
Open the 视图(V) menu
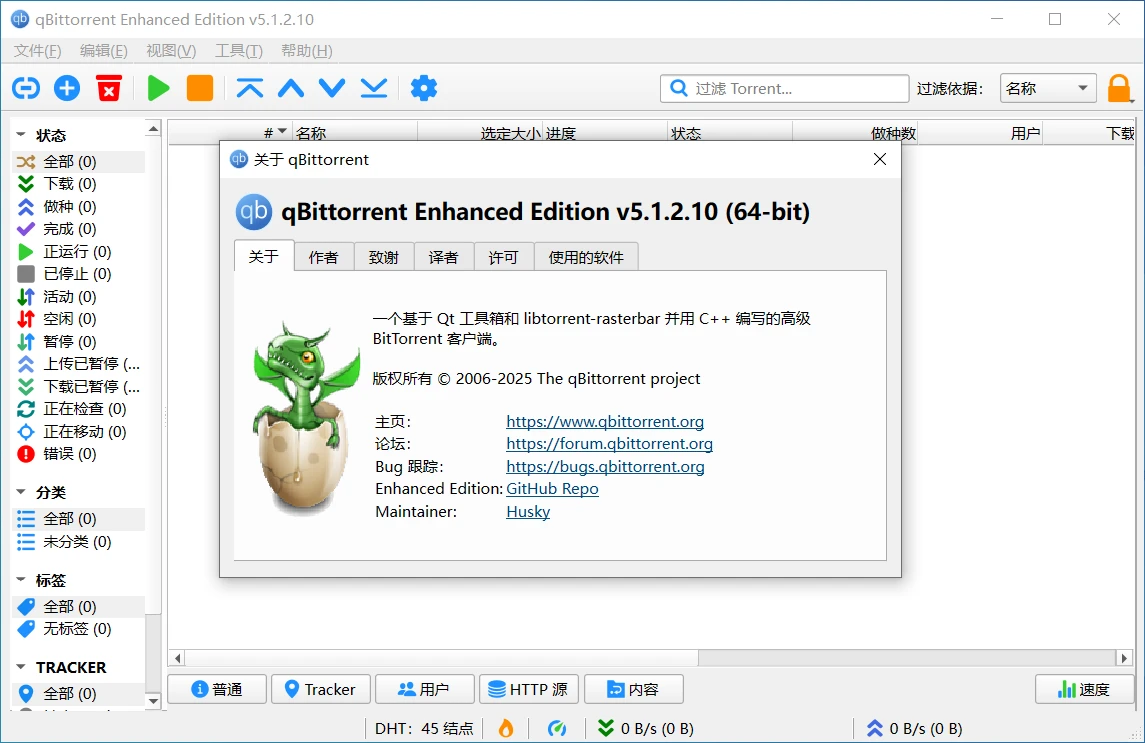pos(171,50)
